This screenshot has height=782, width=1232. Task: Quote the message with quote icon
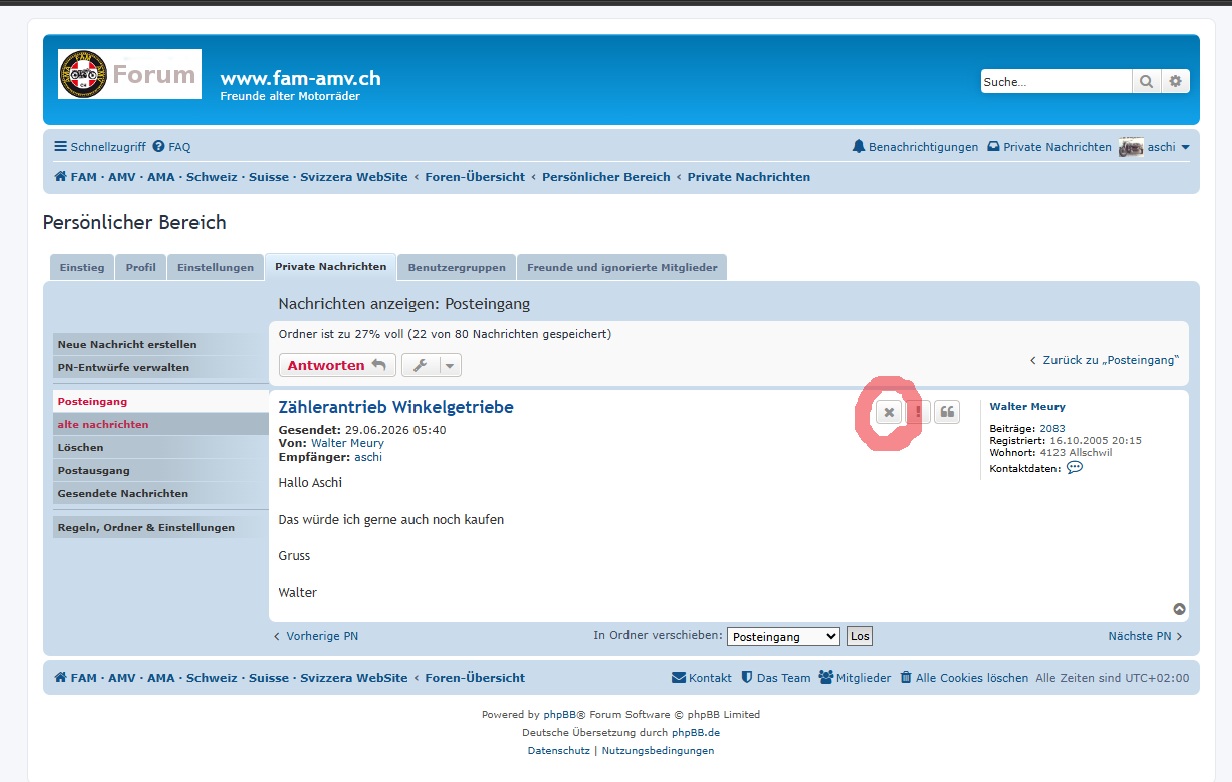click(x=947, y=412)
